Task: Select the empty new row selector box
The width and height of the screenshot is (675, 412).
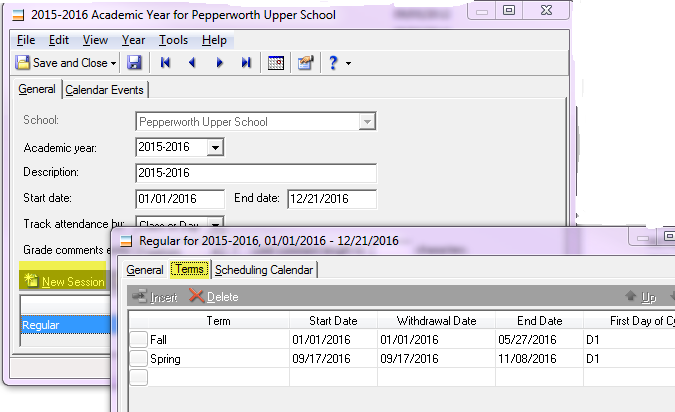Action: (139, 378)
